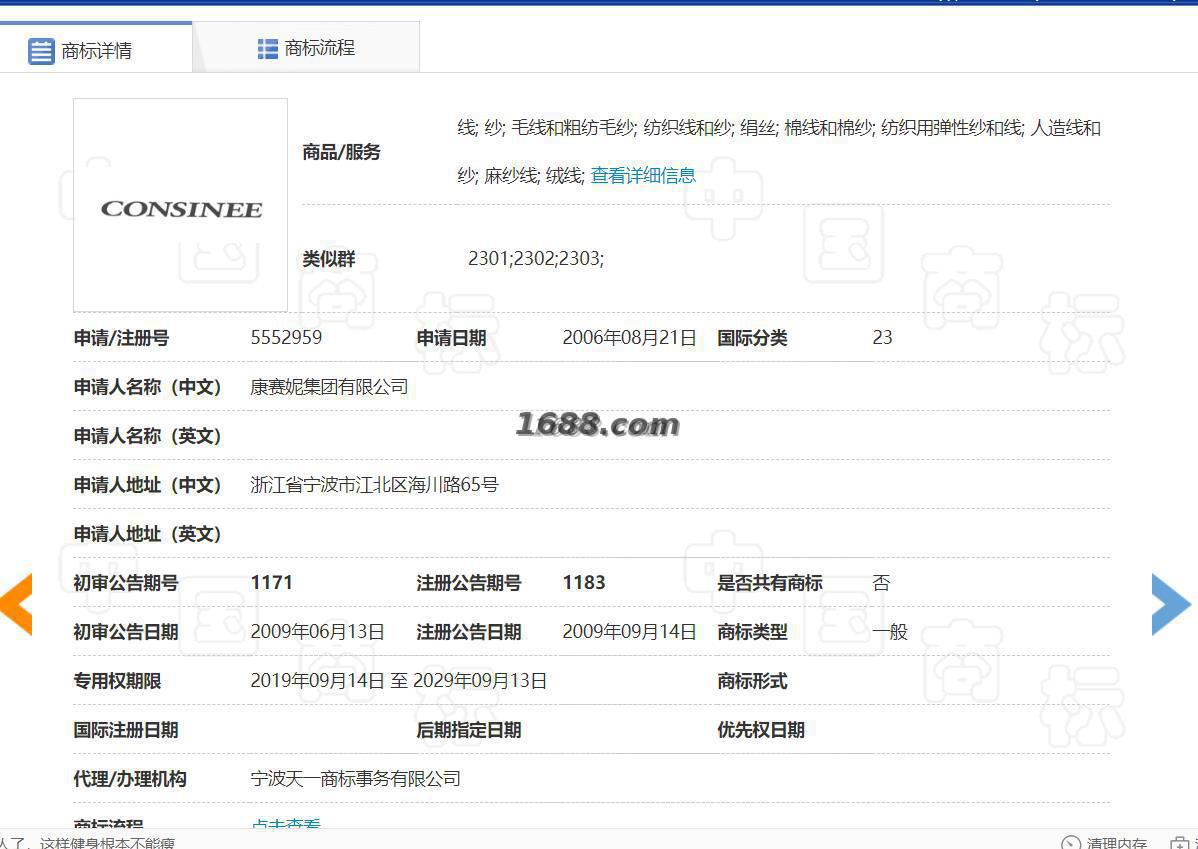Screen dimensions: 1198x849
Task: Select preliminary announcement issue 1171
Action: click(x=272, y=582)
